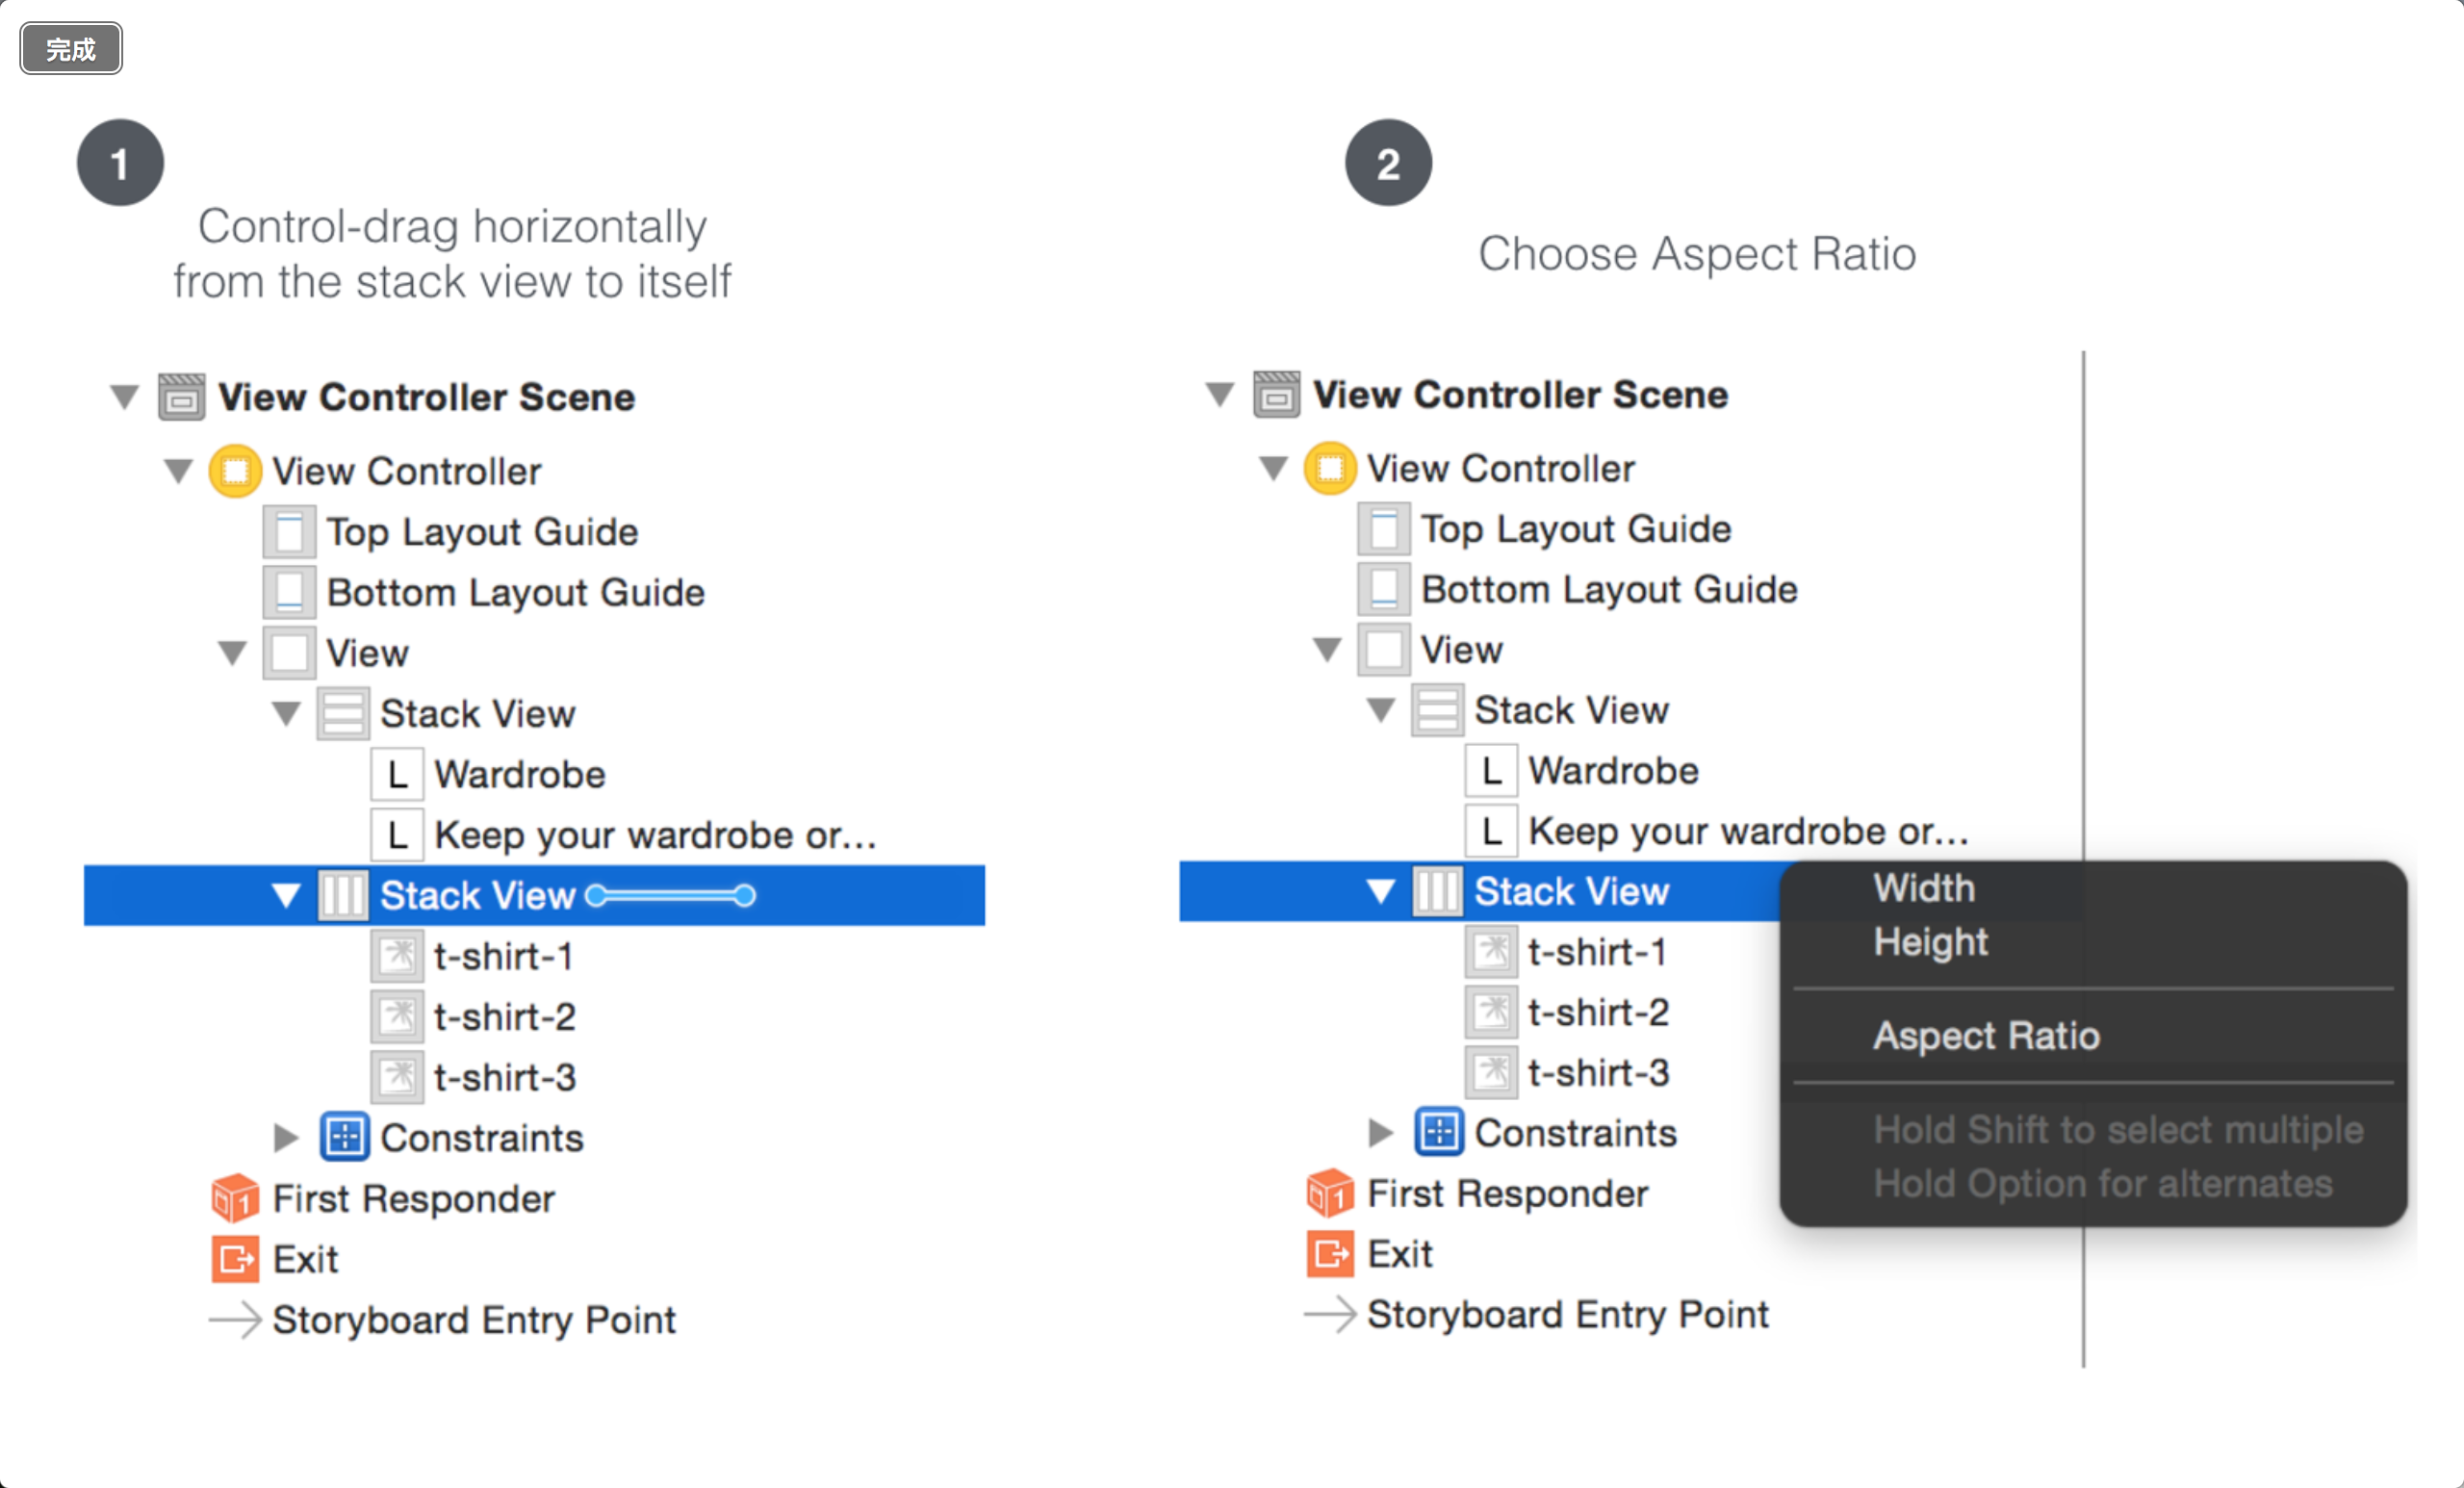
Task: Click the control-drag connector line end handle
Action: [744, 895]
